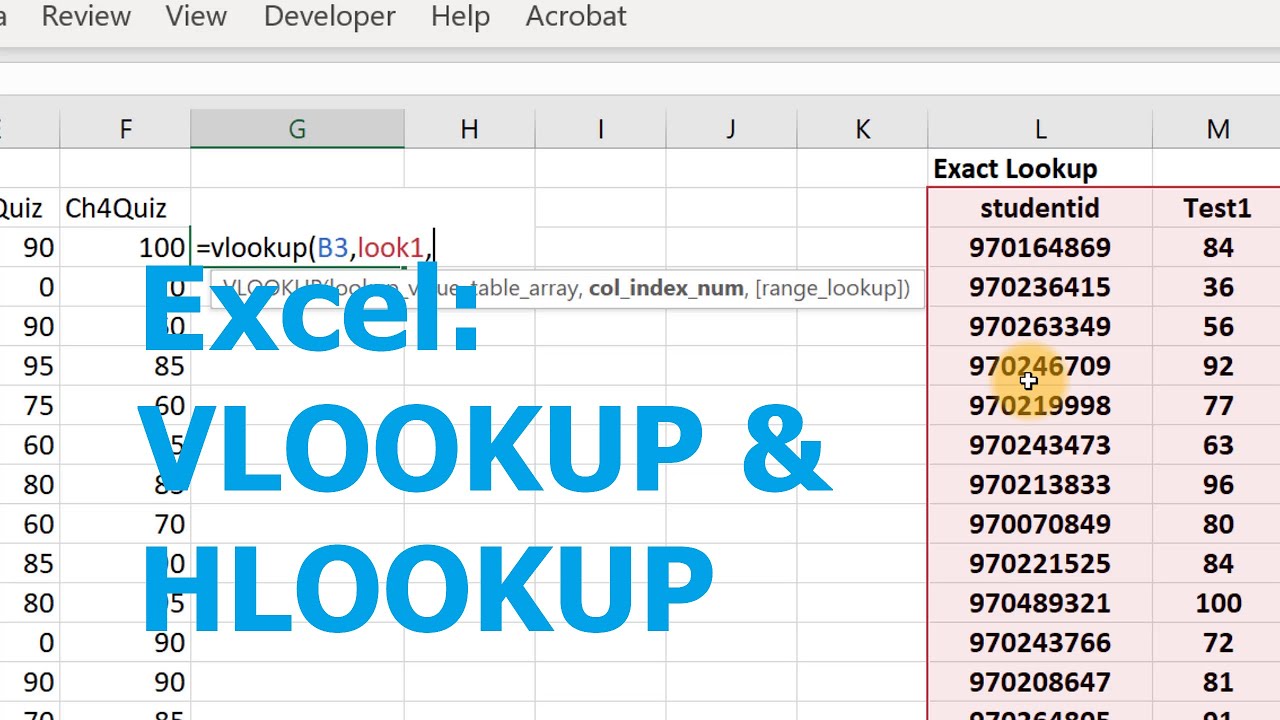The height and width of the screenshot is (720, 1280).
Task: Select column I header
Action: (x=600, y=129)
